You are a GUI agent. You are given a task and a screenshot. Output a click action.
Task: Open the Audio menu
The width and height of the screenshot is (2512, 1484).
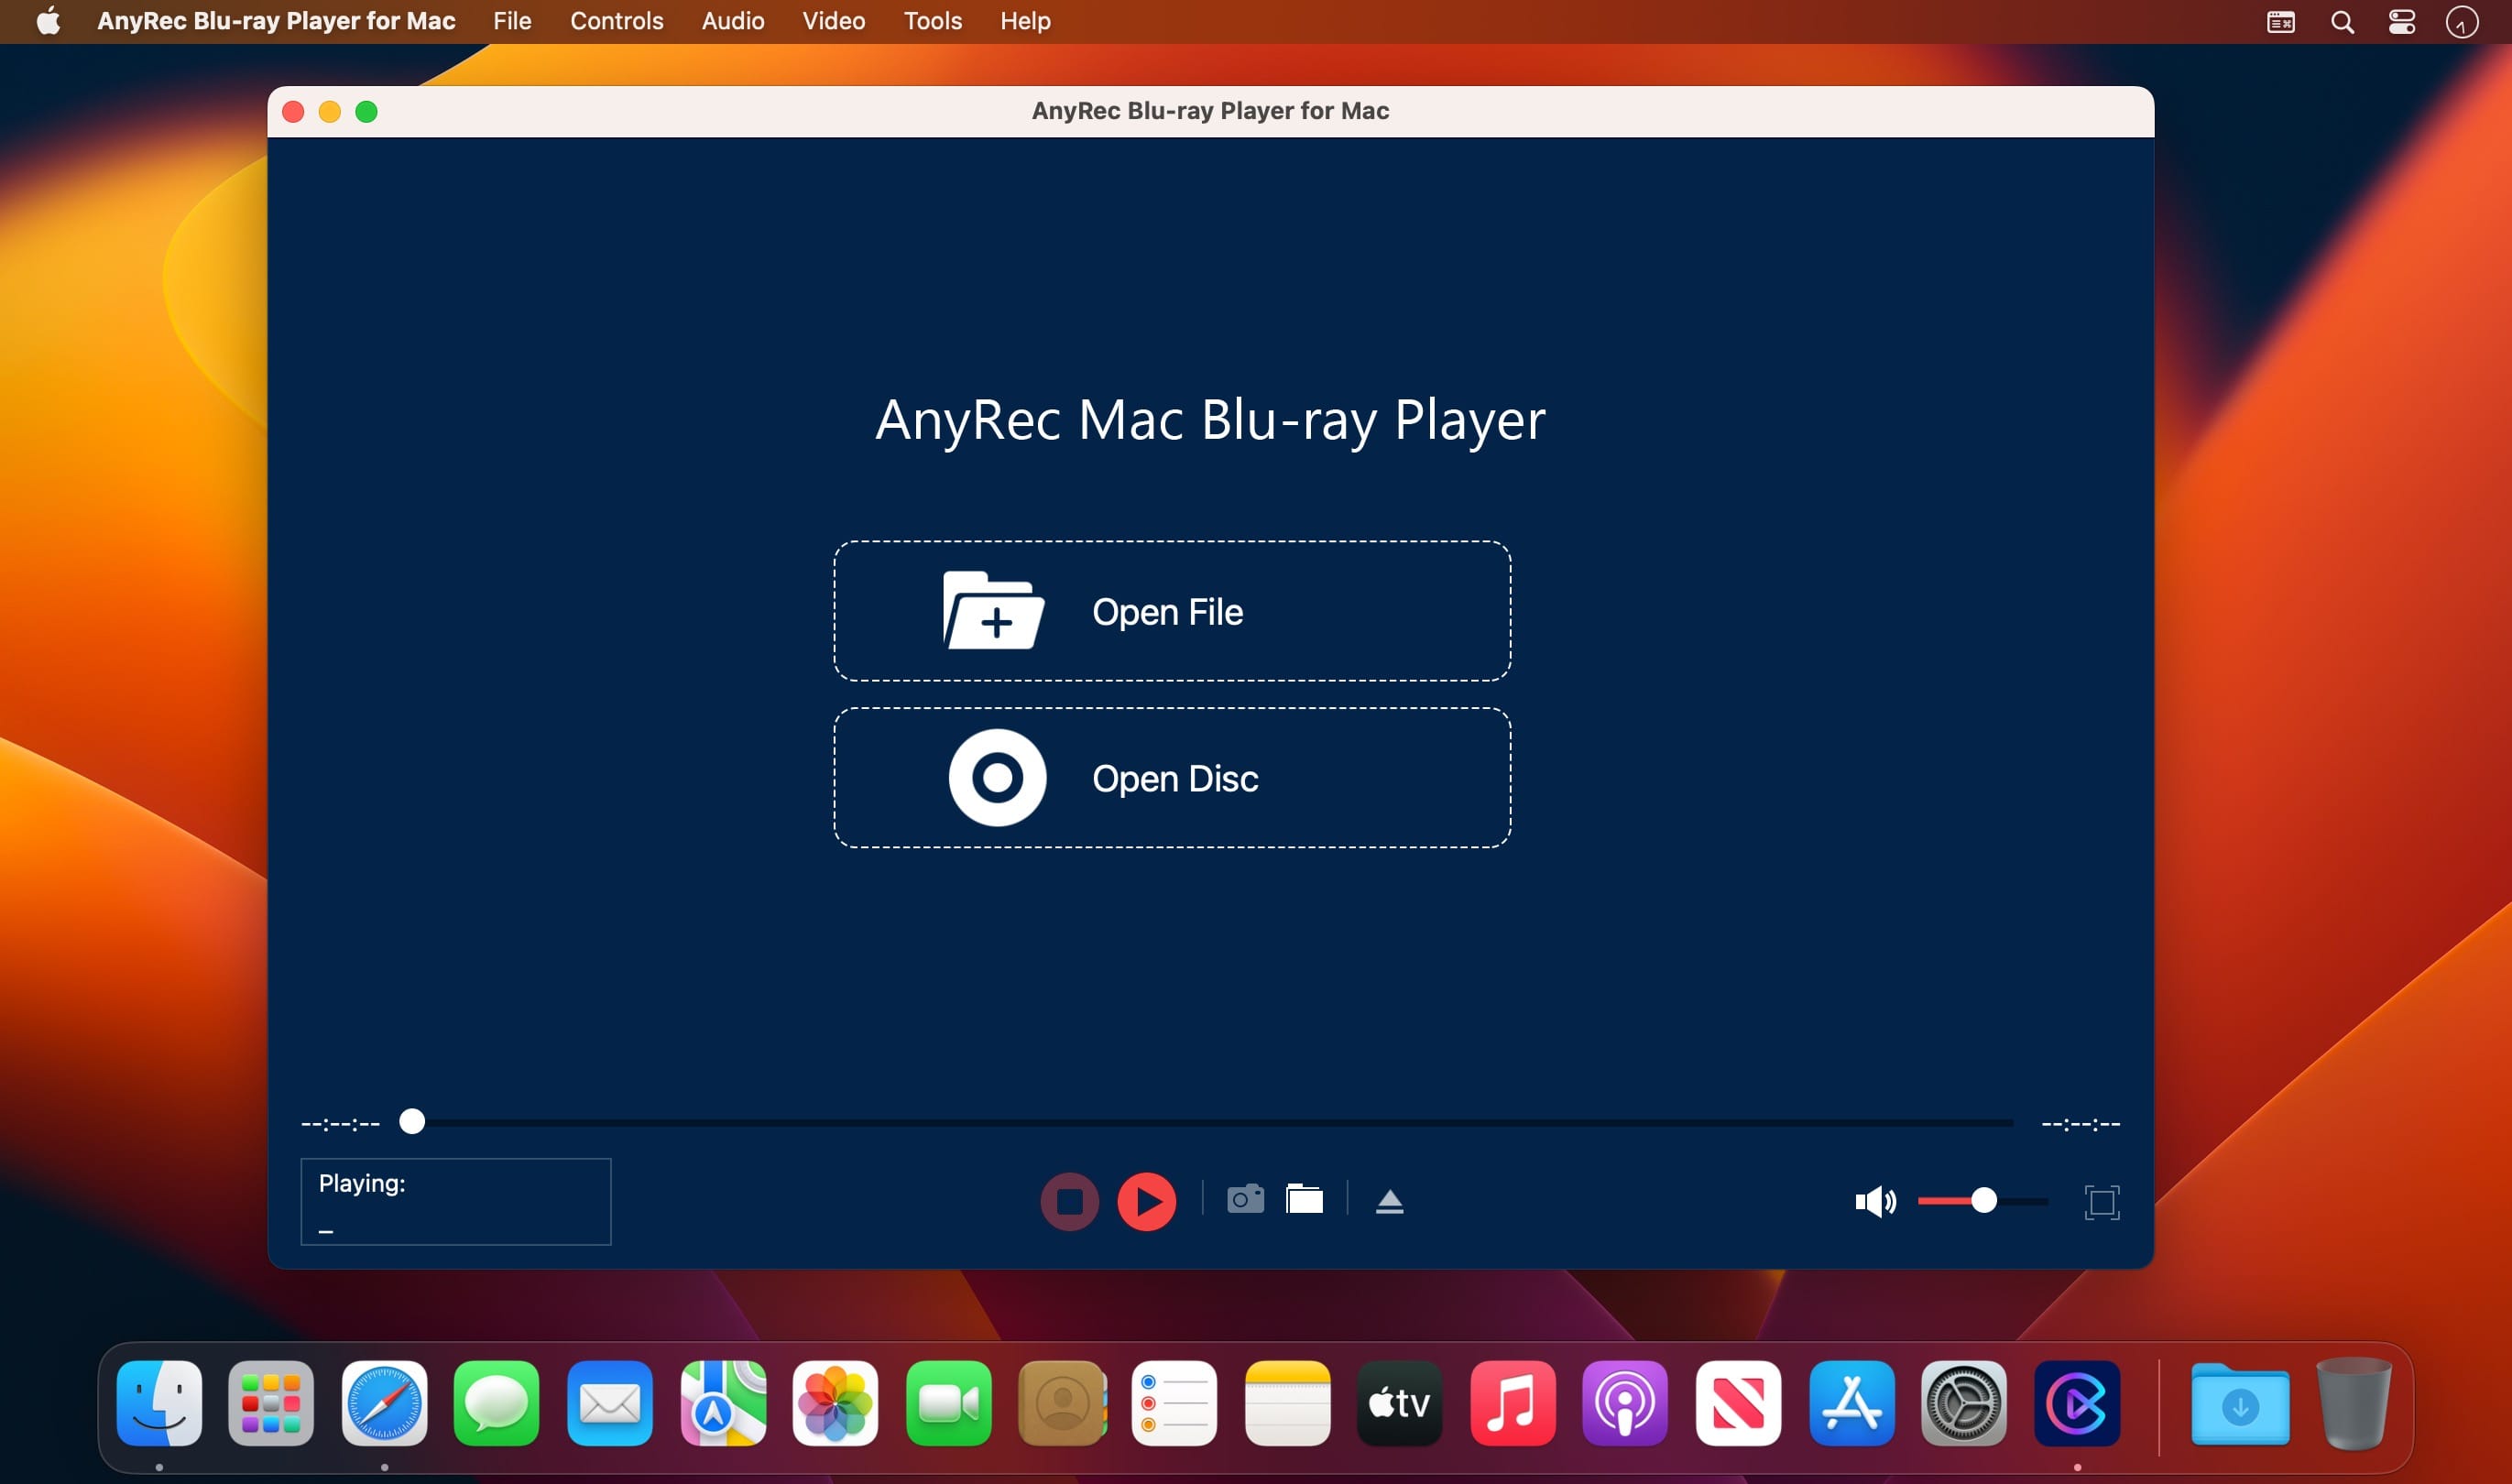[732, 21]
